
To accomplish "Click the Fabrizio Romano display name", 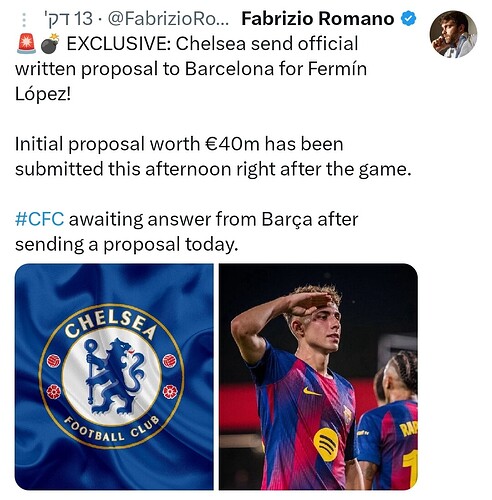I will tap(318, 18).
